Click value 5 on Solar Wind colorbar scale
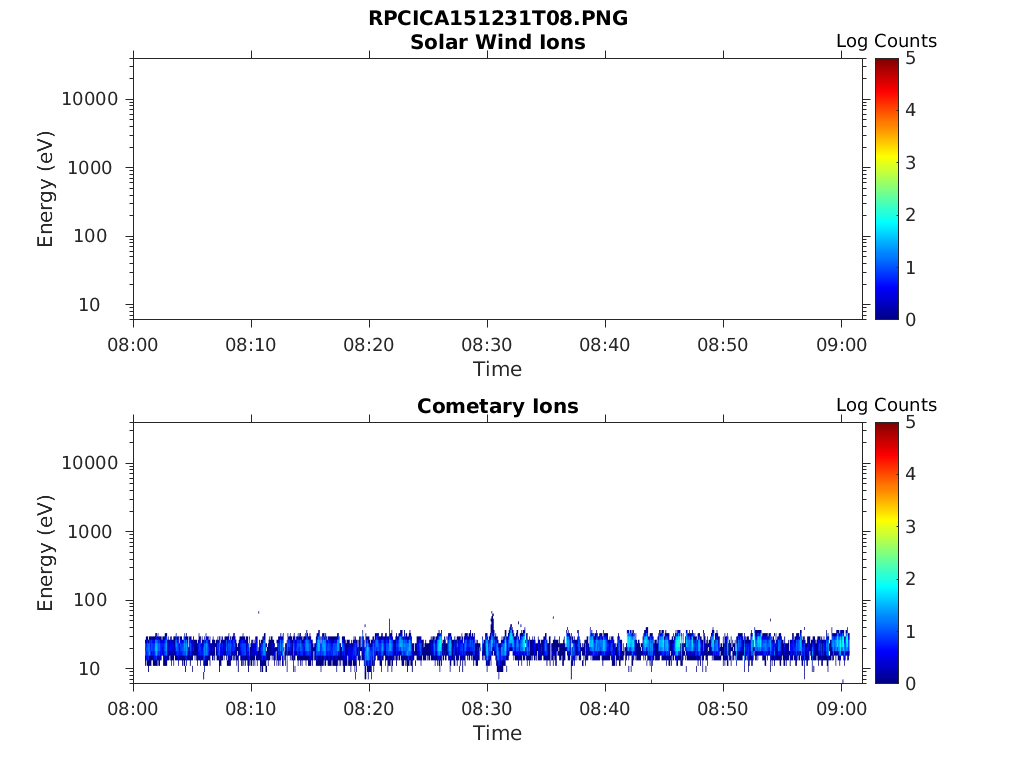The image size is (1024, 768). (910, 59)
